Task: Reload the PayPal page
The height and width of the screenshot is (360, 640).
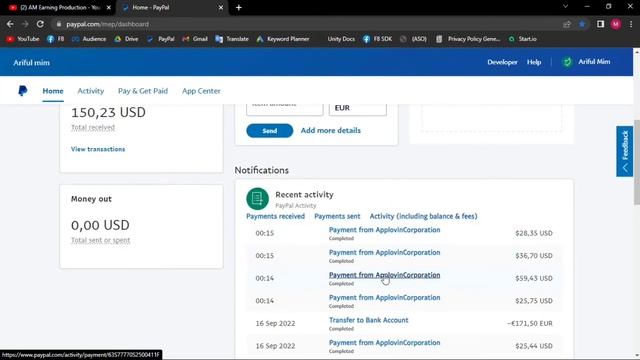Action: 40,24
